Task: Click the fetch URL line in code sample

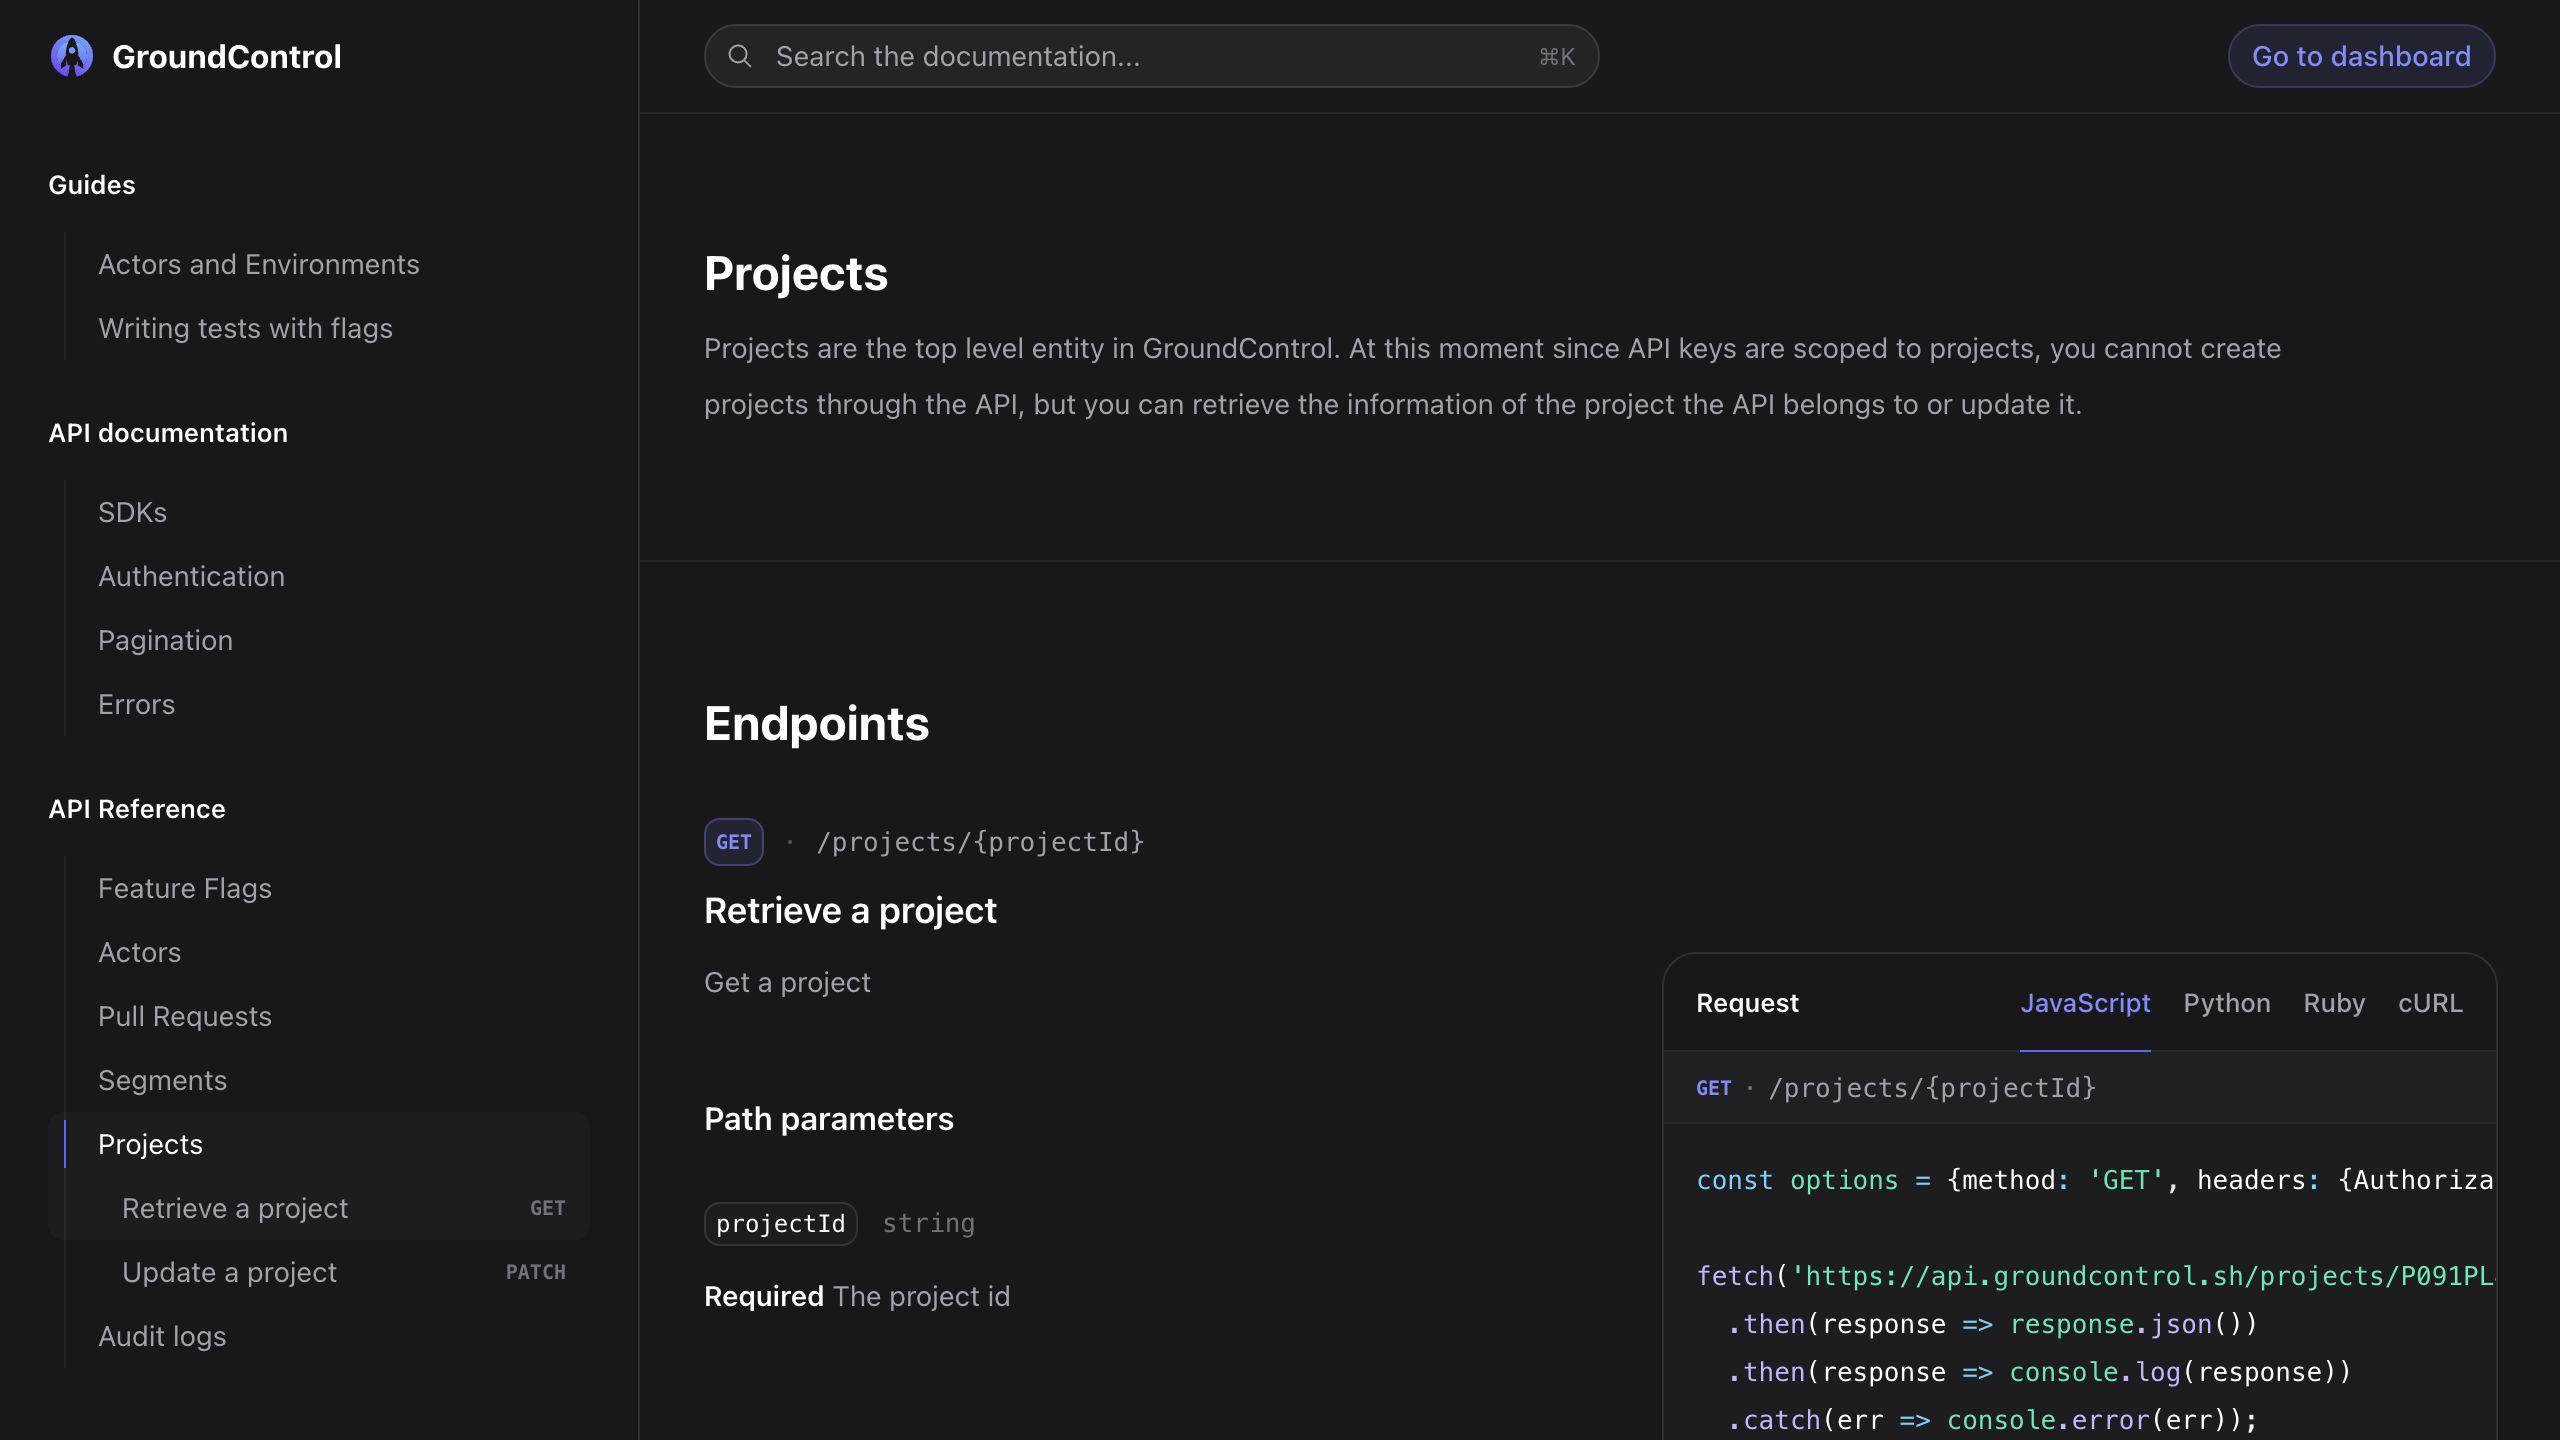Action: pos(2095,1276)
